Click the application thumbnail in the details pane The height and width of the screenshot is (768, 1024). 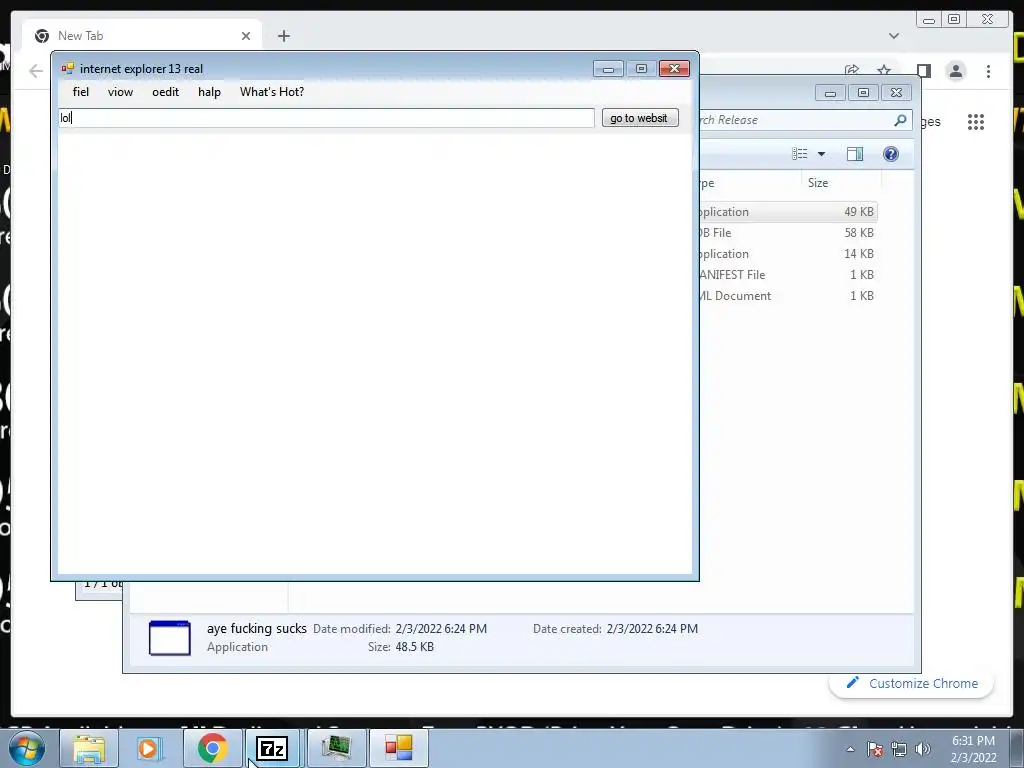(170, 637)
